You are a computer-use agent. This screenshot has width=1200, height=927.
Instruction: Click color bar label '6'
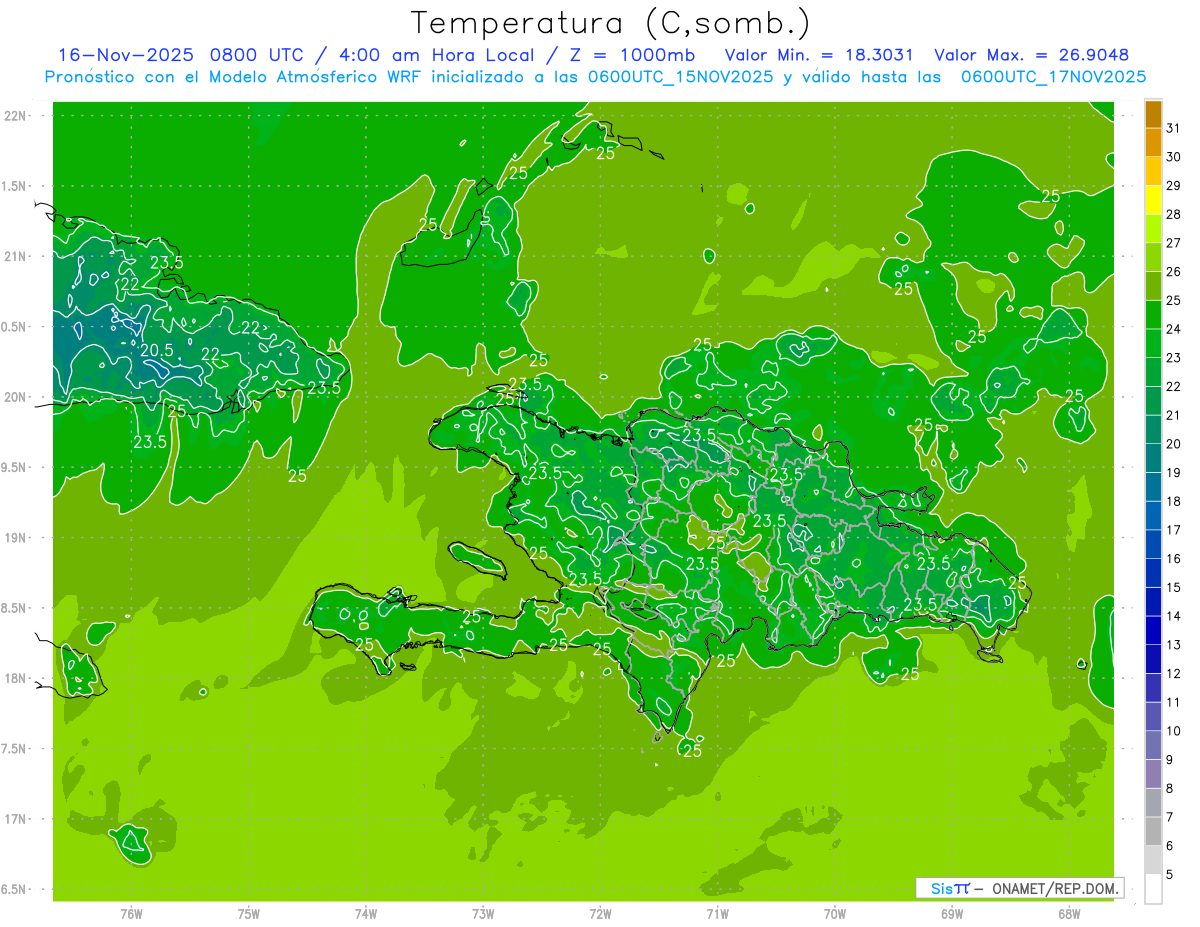pyautogui.click(x=1170, y=846)
